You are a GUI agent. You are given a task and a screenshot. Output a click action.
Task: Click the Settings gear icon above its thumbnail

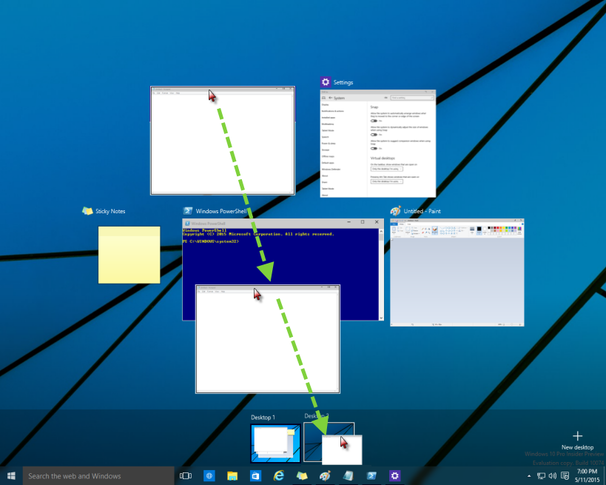(325, 82)
